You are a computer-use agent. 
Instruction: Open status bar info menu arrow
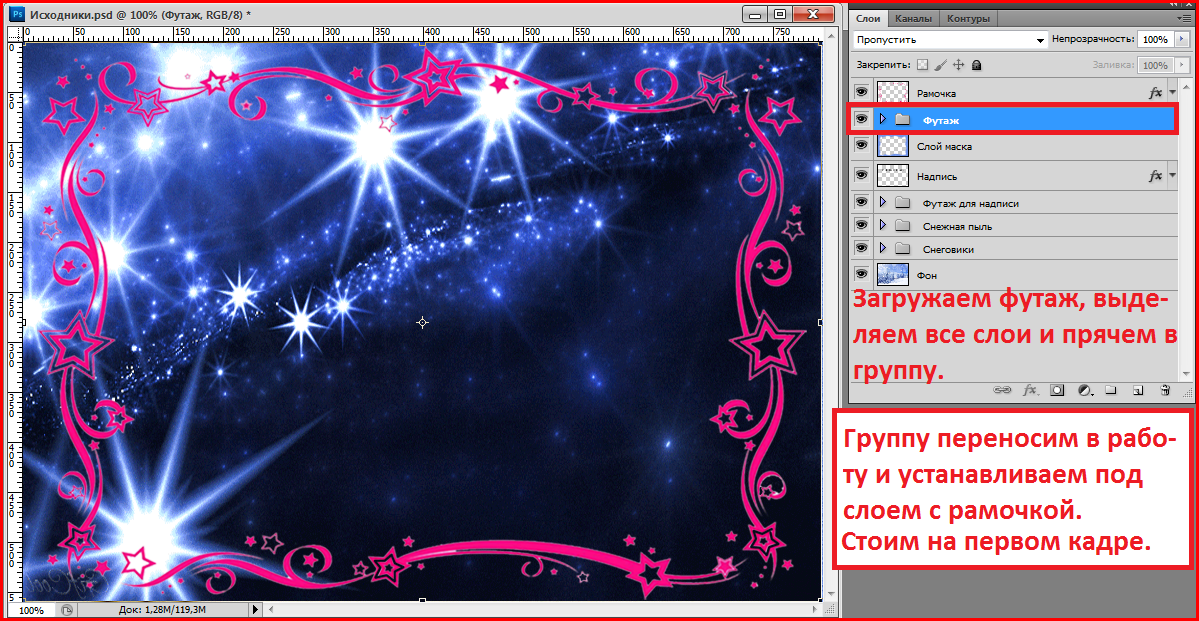[x=255, y=610]
